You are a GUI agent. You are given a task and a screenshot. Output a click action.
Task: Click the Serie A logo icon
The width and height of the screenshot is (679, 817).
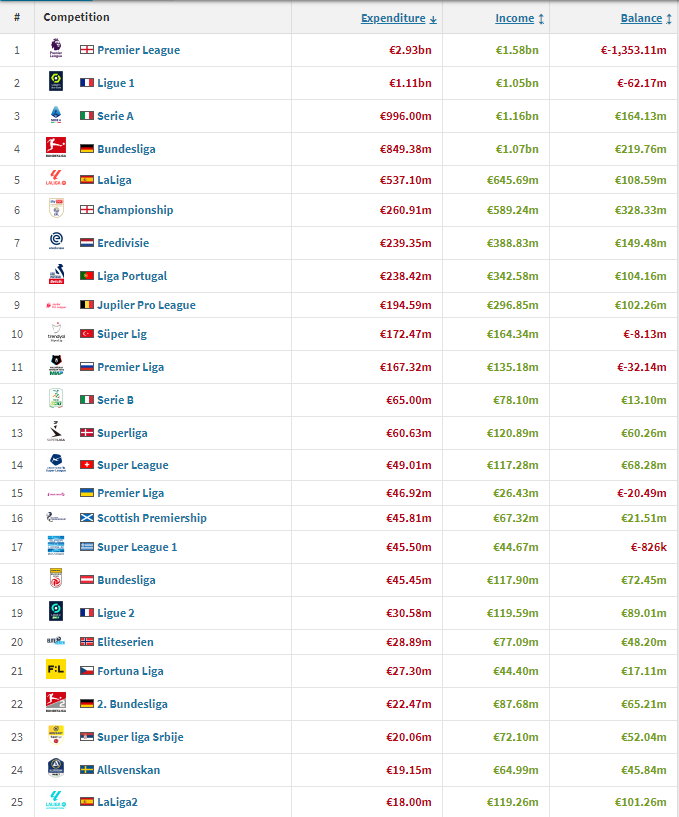56,115
